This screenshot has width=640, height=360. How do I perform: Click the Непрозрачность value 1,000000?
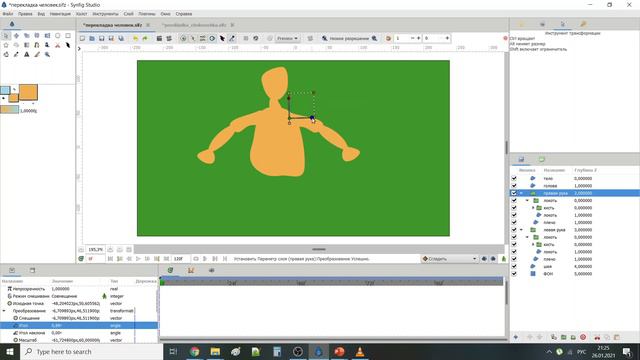click(x=60, y=289)
